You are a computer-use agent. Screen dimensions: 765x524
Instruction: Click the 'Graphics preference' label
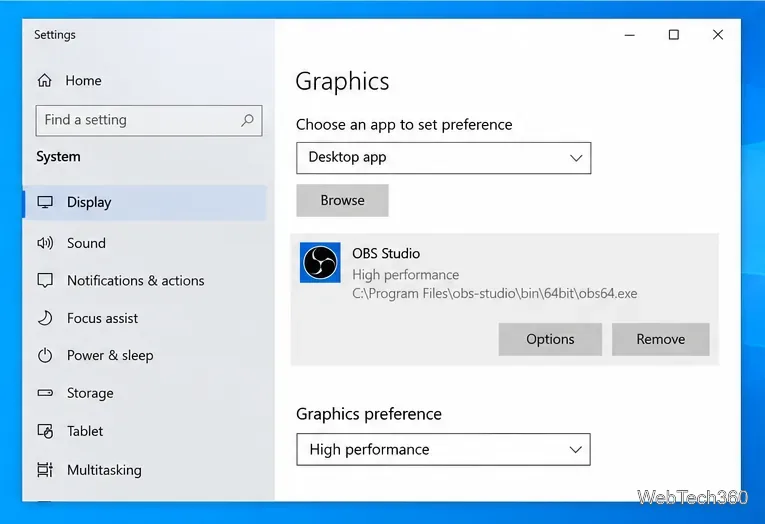click(x=369, y=414)
